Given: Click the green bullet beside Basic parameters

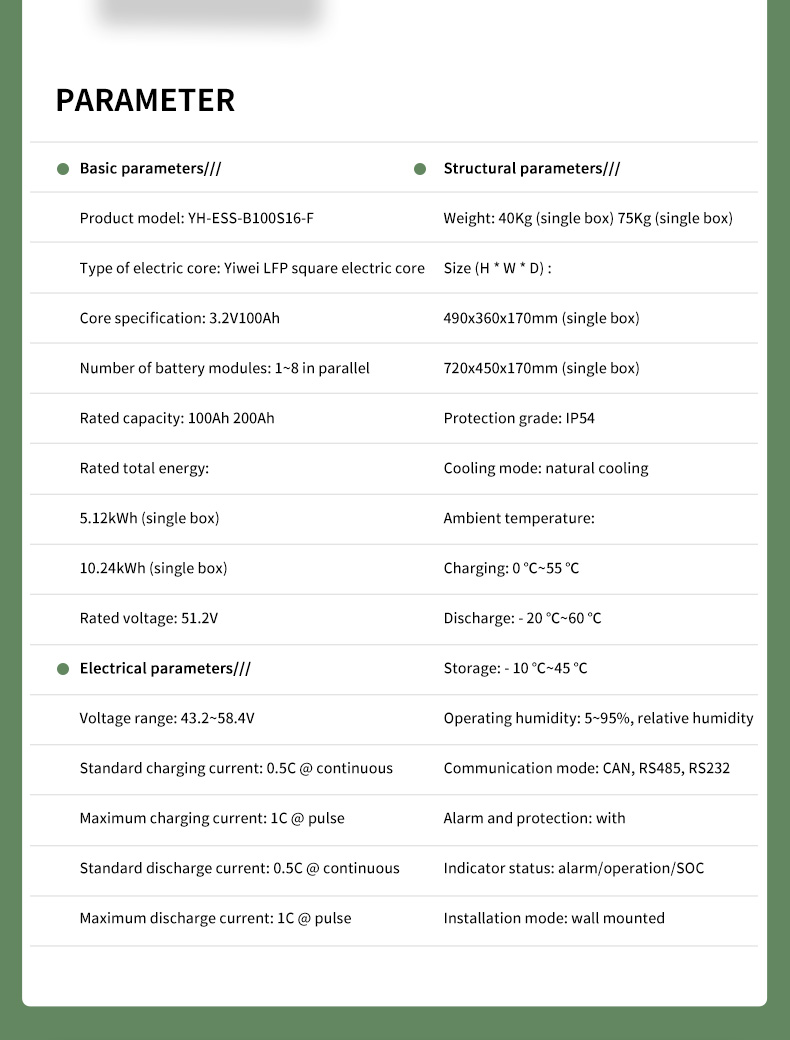Looking at the screenshot, I should point(63,169).
